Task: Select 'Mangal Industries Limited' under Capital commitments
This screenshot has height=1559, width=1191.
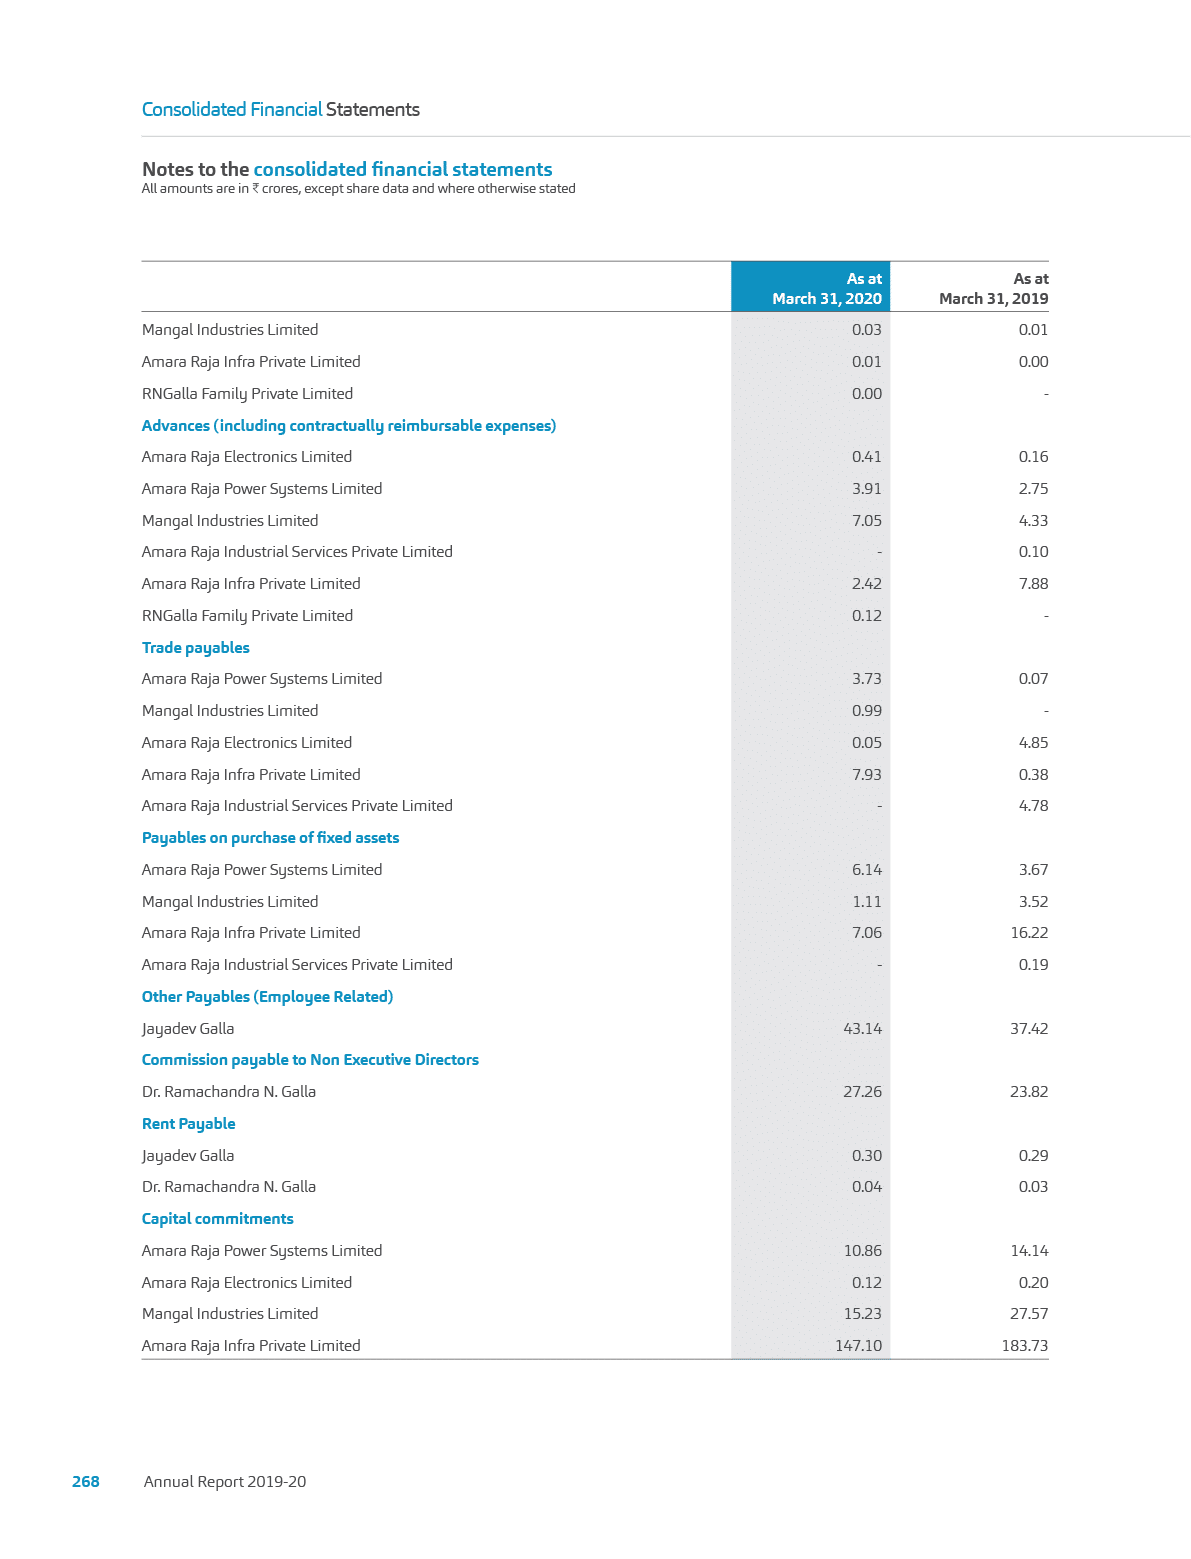Action: pos(230,1314)
